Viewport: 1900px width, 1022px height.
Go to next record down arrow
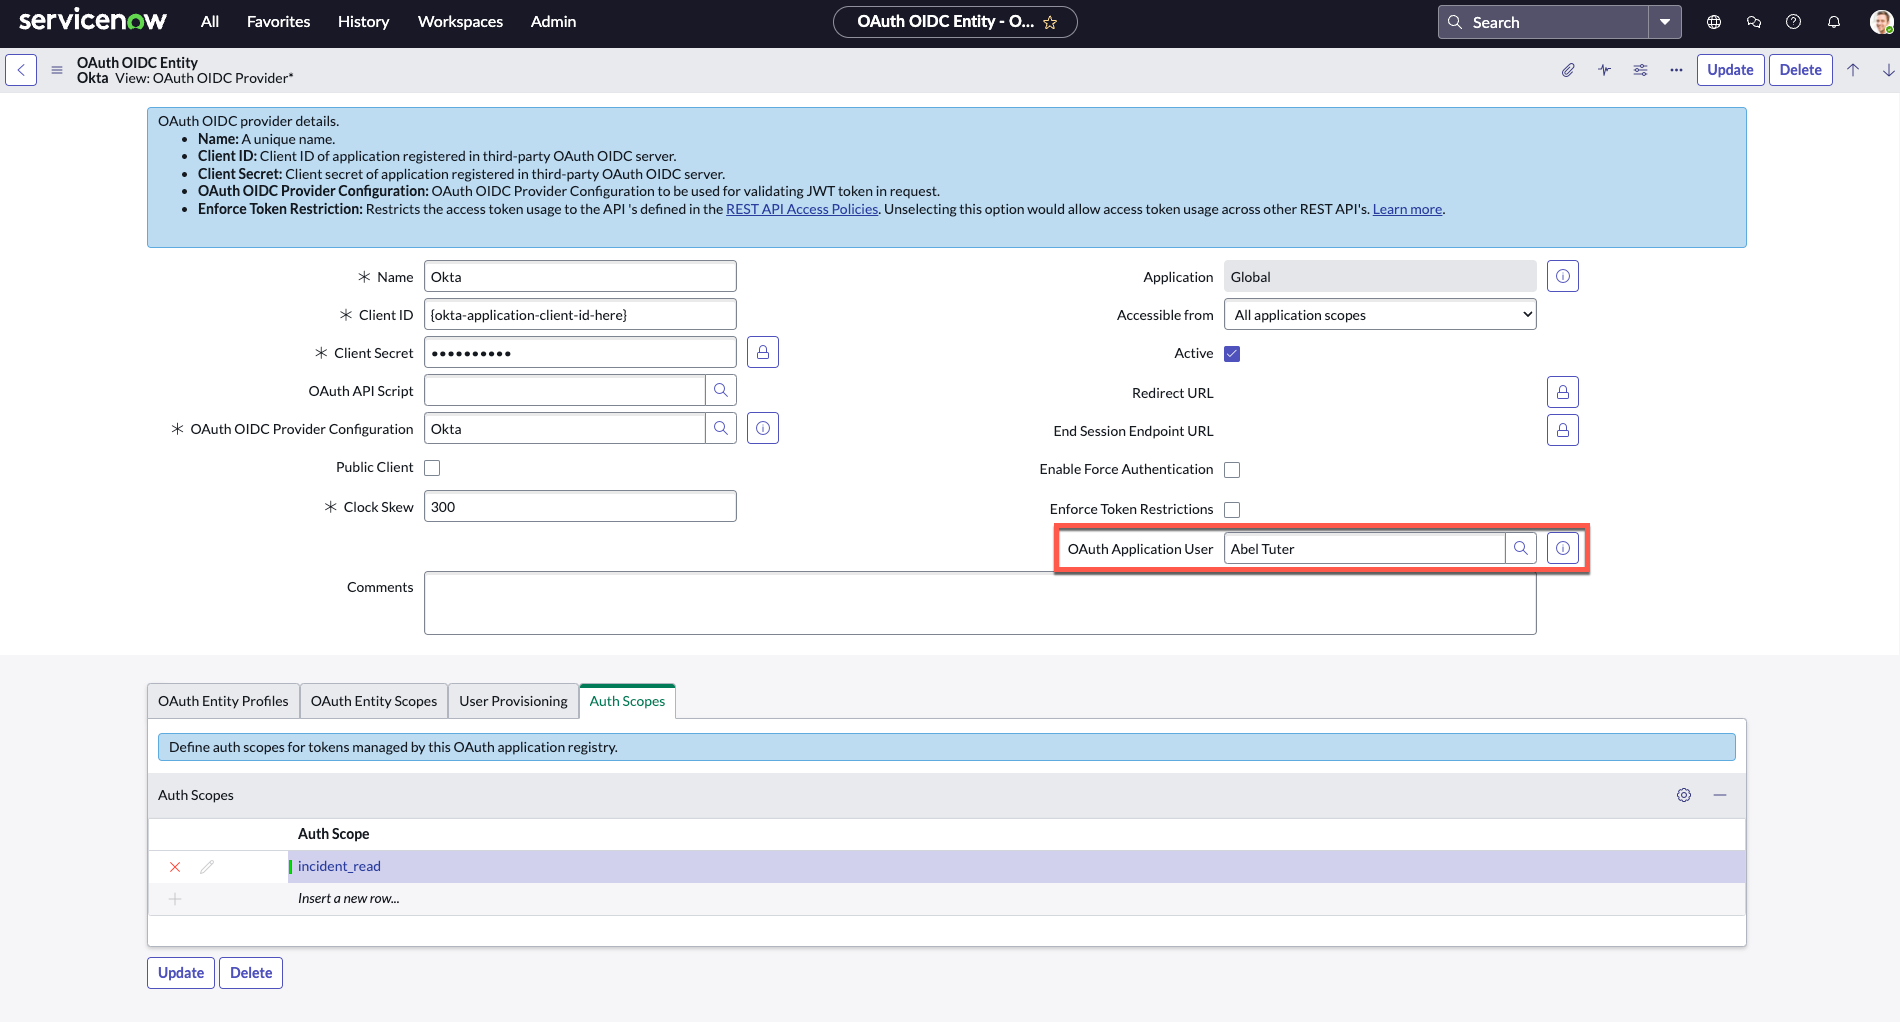click(x=1888, y=70)
